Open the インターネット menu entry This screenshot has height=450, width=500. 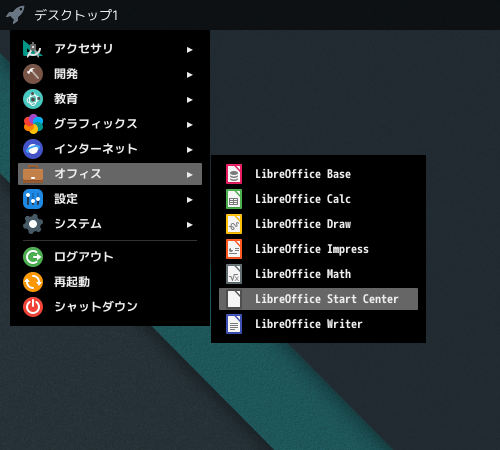110,149
